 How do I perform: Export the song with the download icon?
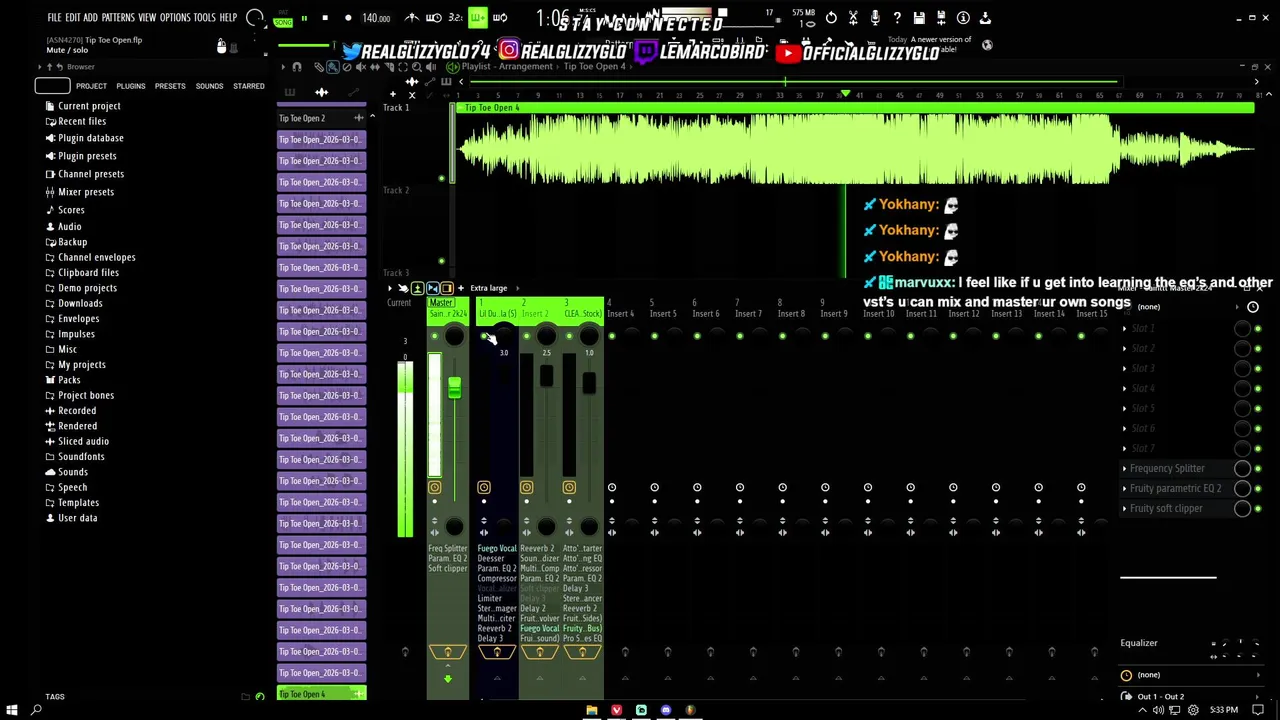pos(985,18)
